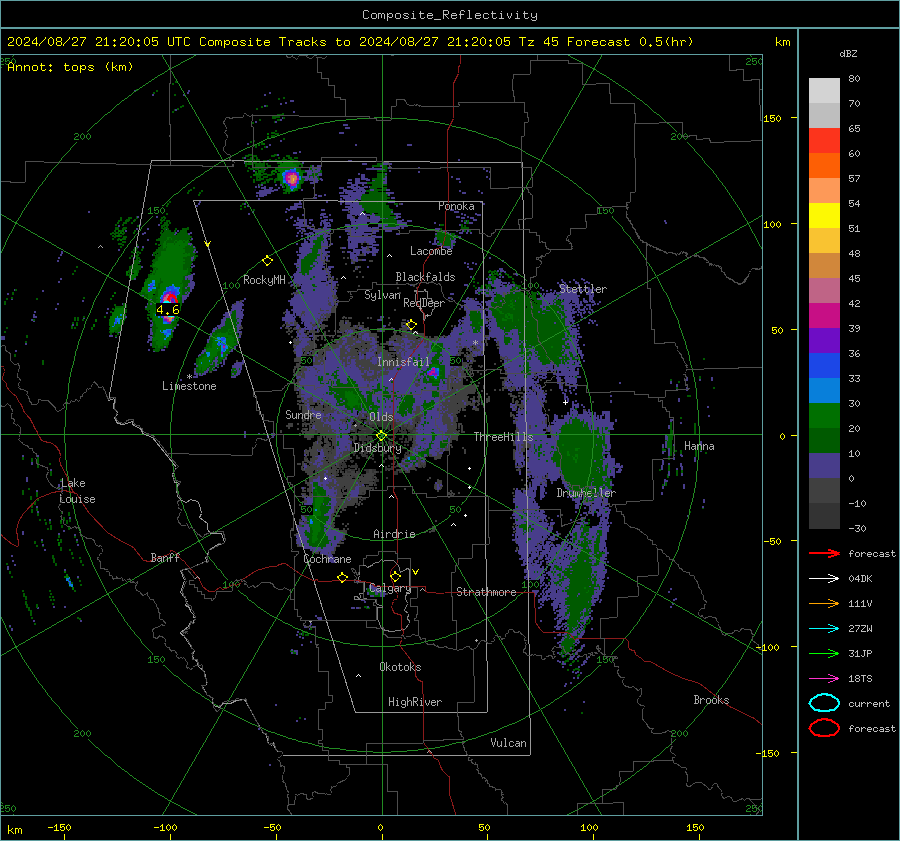Select the Ponoka label
The height and width of the screenshot is (841, 900).
[456, 206]
